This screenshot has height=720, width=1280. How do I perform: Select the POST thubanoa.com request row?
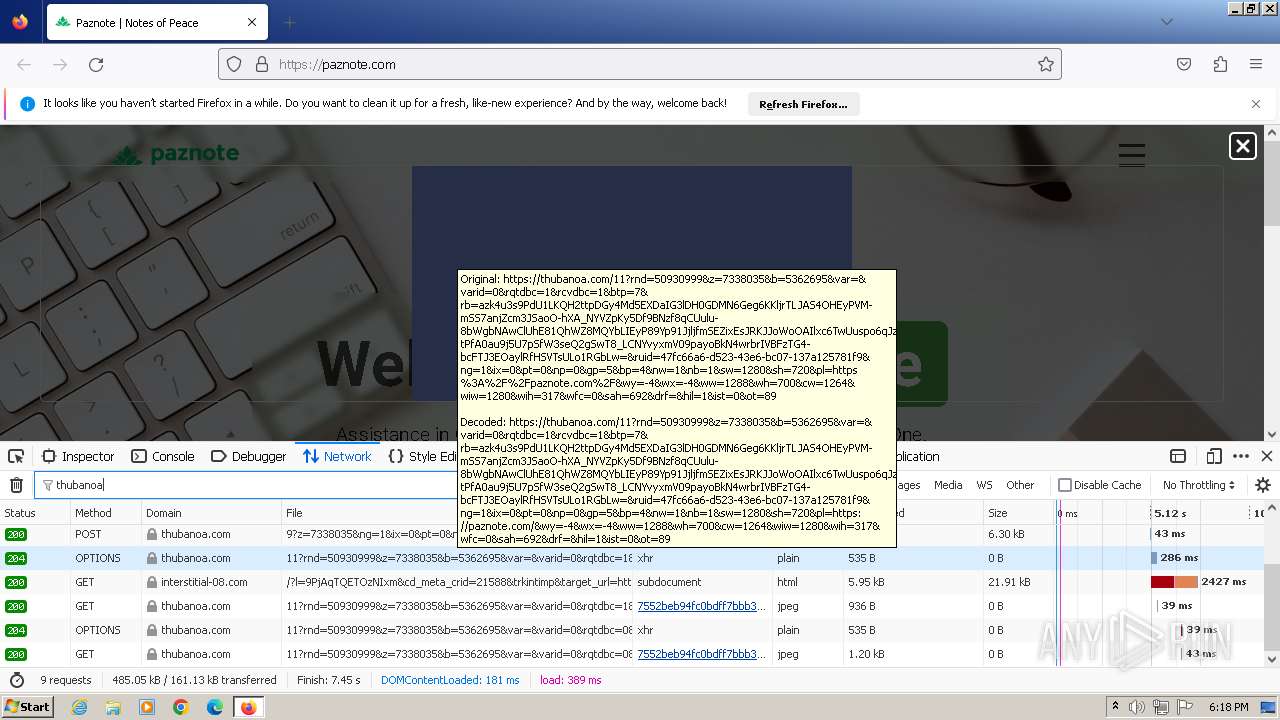pyautogui.click(x=632, y=534)
